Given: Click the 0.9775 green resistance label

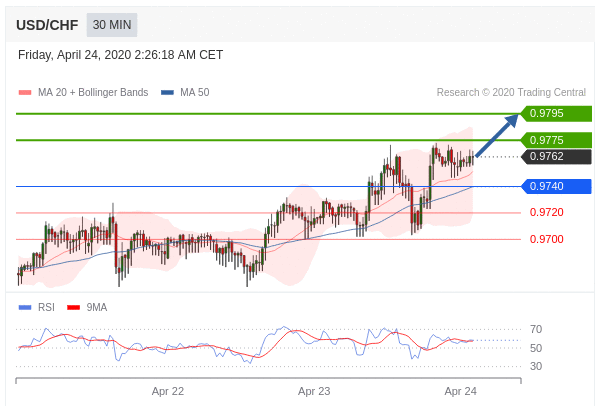Looking at the screenshot, I should coord(556,140).
